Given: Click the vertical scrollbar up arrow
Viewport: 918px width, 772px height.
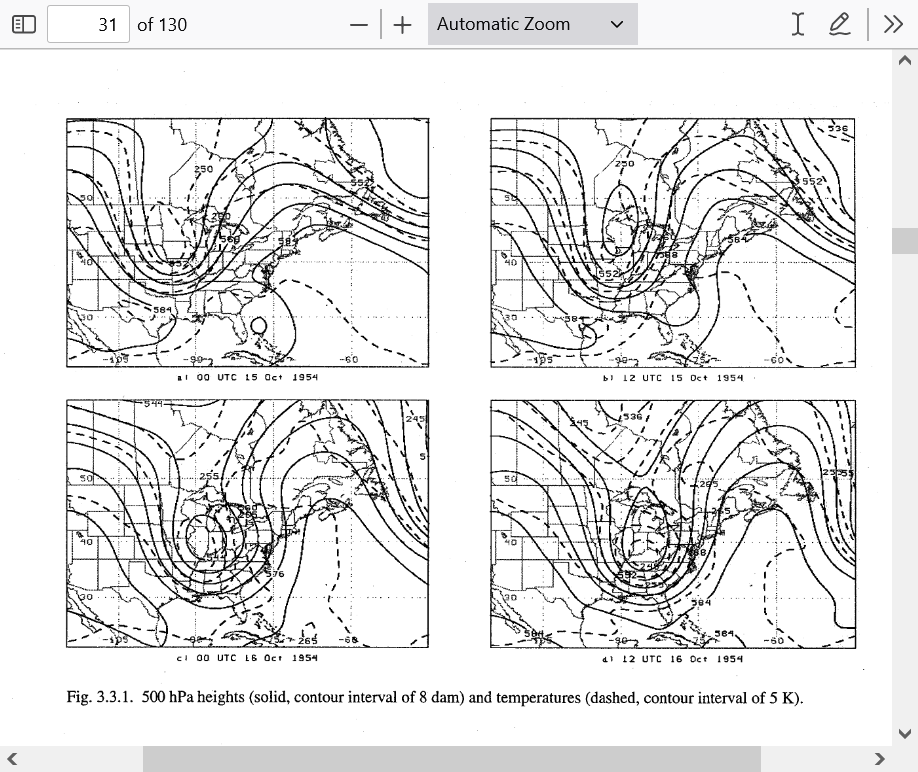Looking at the screenshot, I should coord(905,61).
